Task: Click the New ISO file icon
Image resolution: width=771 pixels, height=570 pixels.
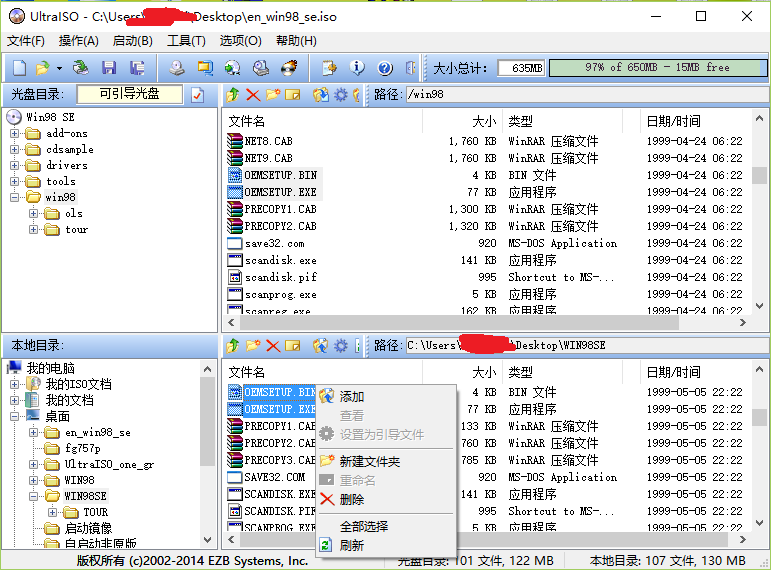Action: pos(19,67)
